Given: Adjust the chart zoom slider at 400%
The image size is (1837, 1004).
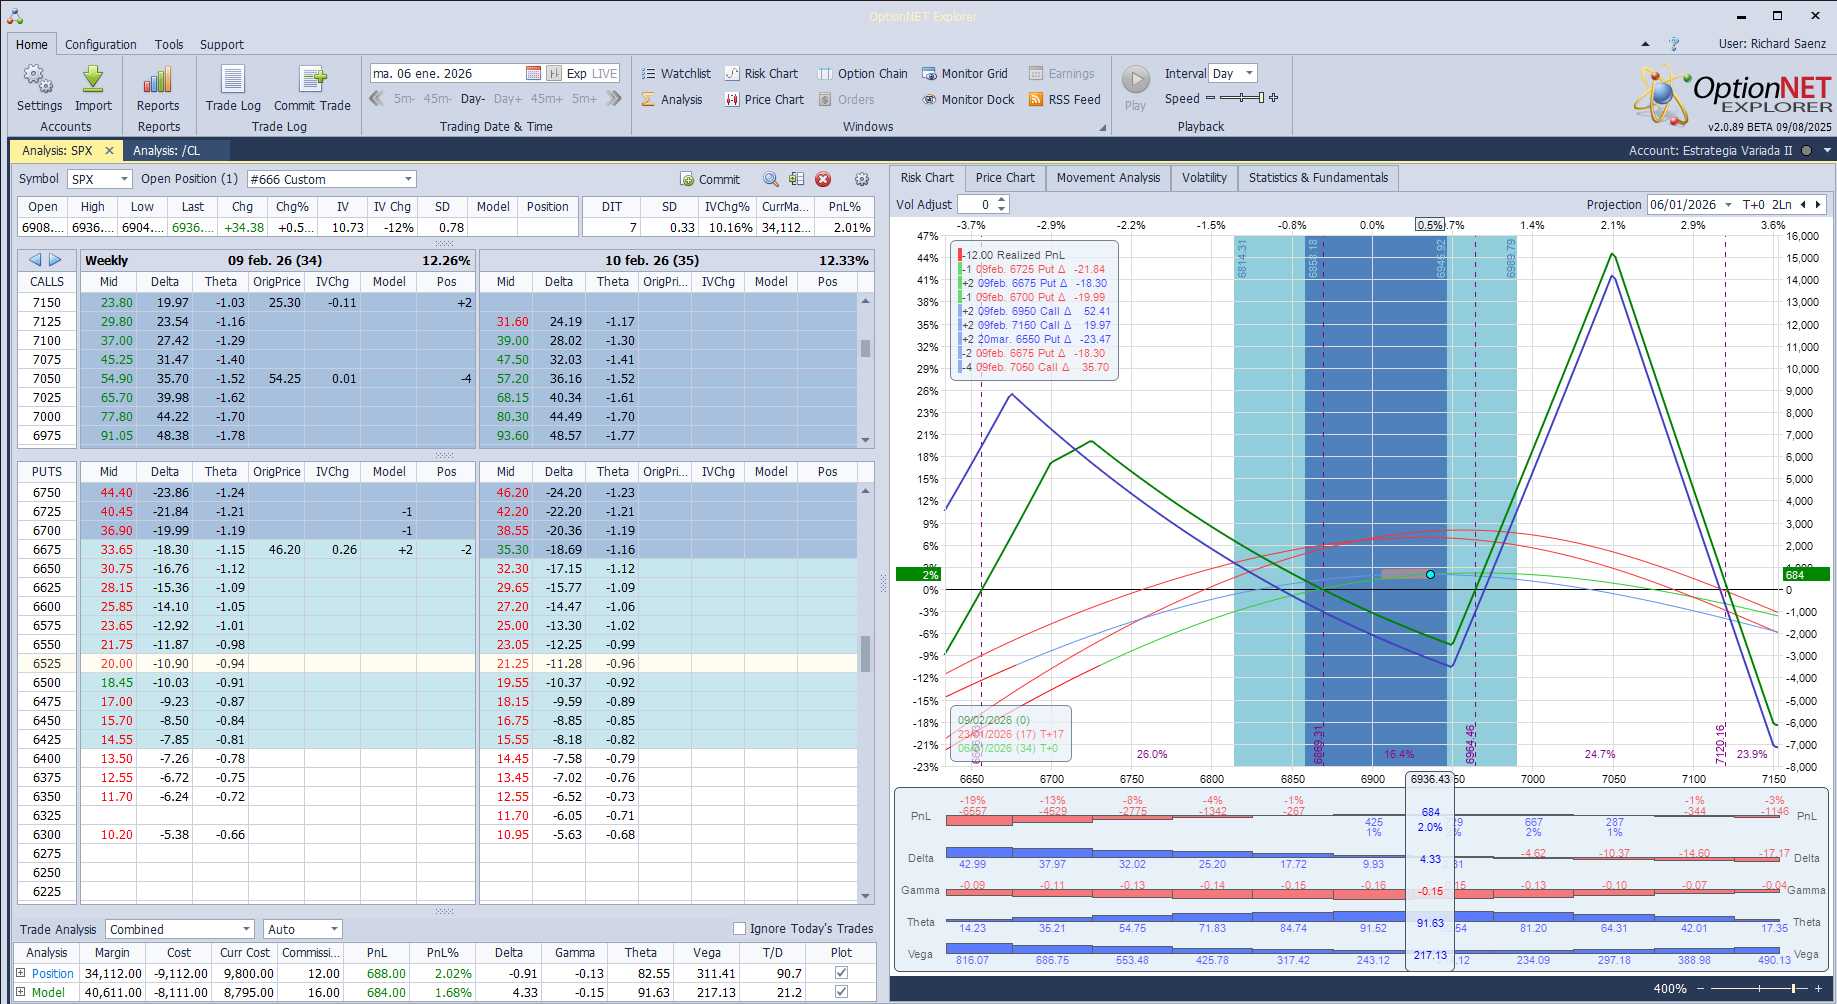Looking at the screenshot, I should [1759, 988].
